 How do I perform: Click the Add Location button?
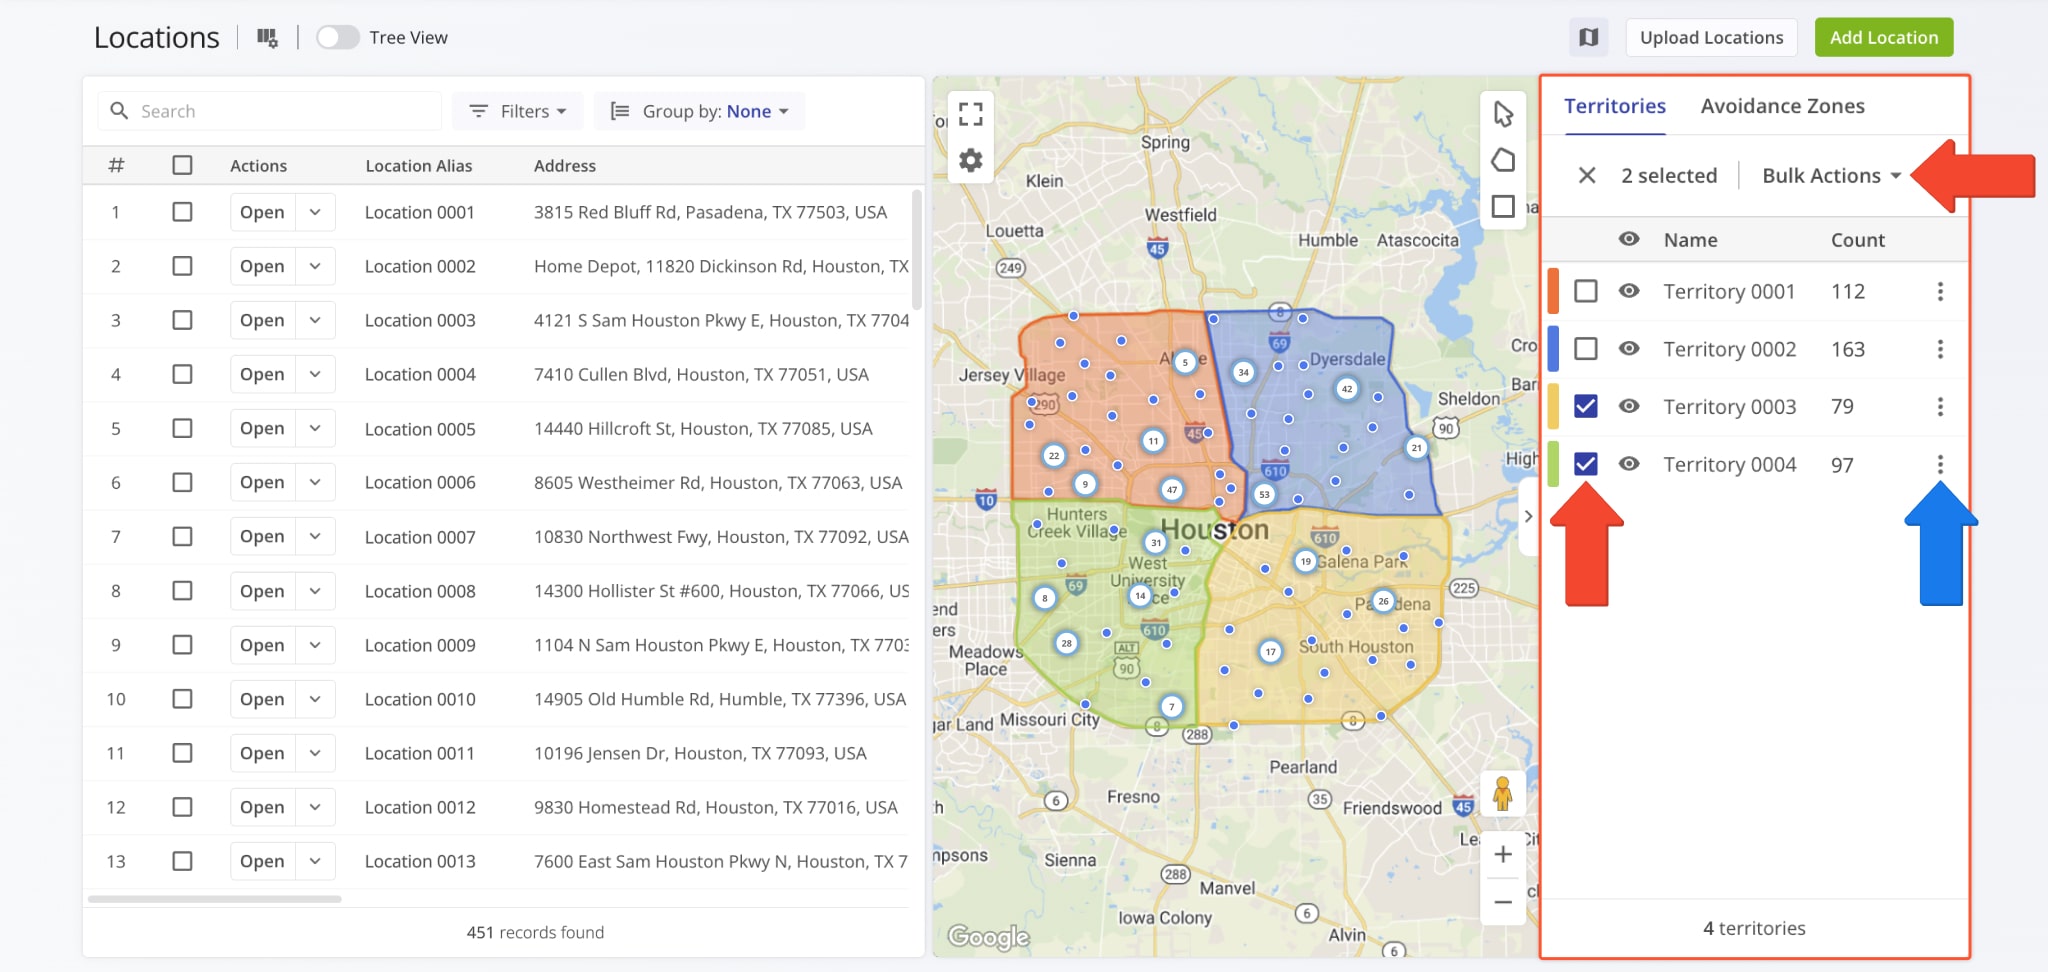pos(1883,38)
